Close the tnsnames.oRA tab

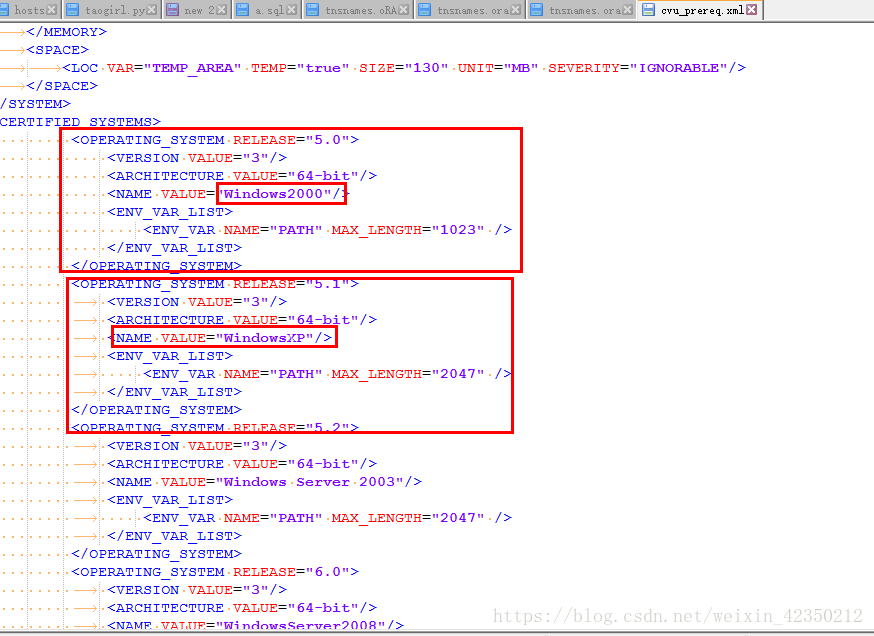404,10
